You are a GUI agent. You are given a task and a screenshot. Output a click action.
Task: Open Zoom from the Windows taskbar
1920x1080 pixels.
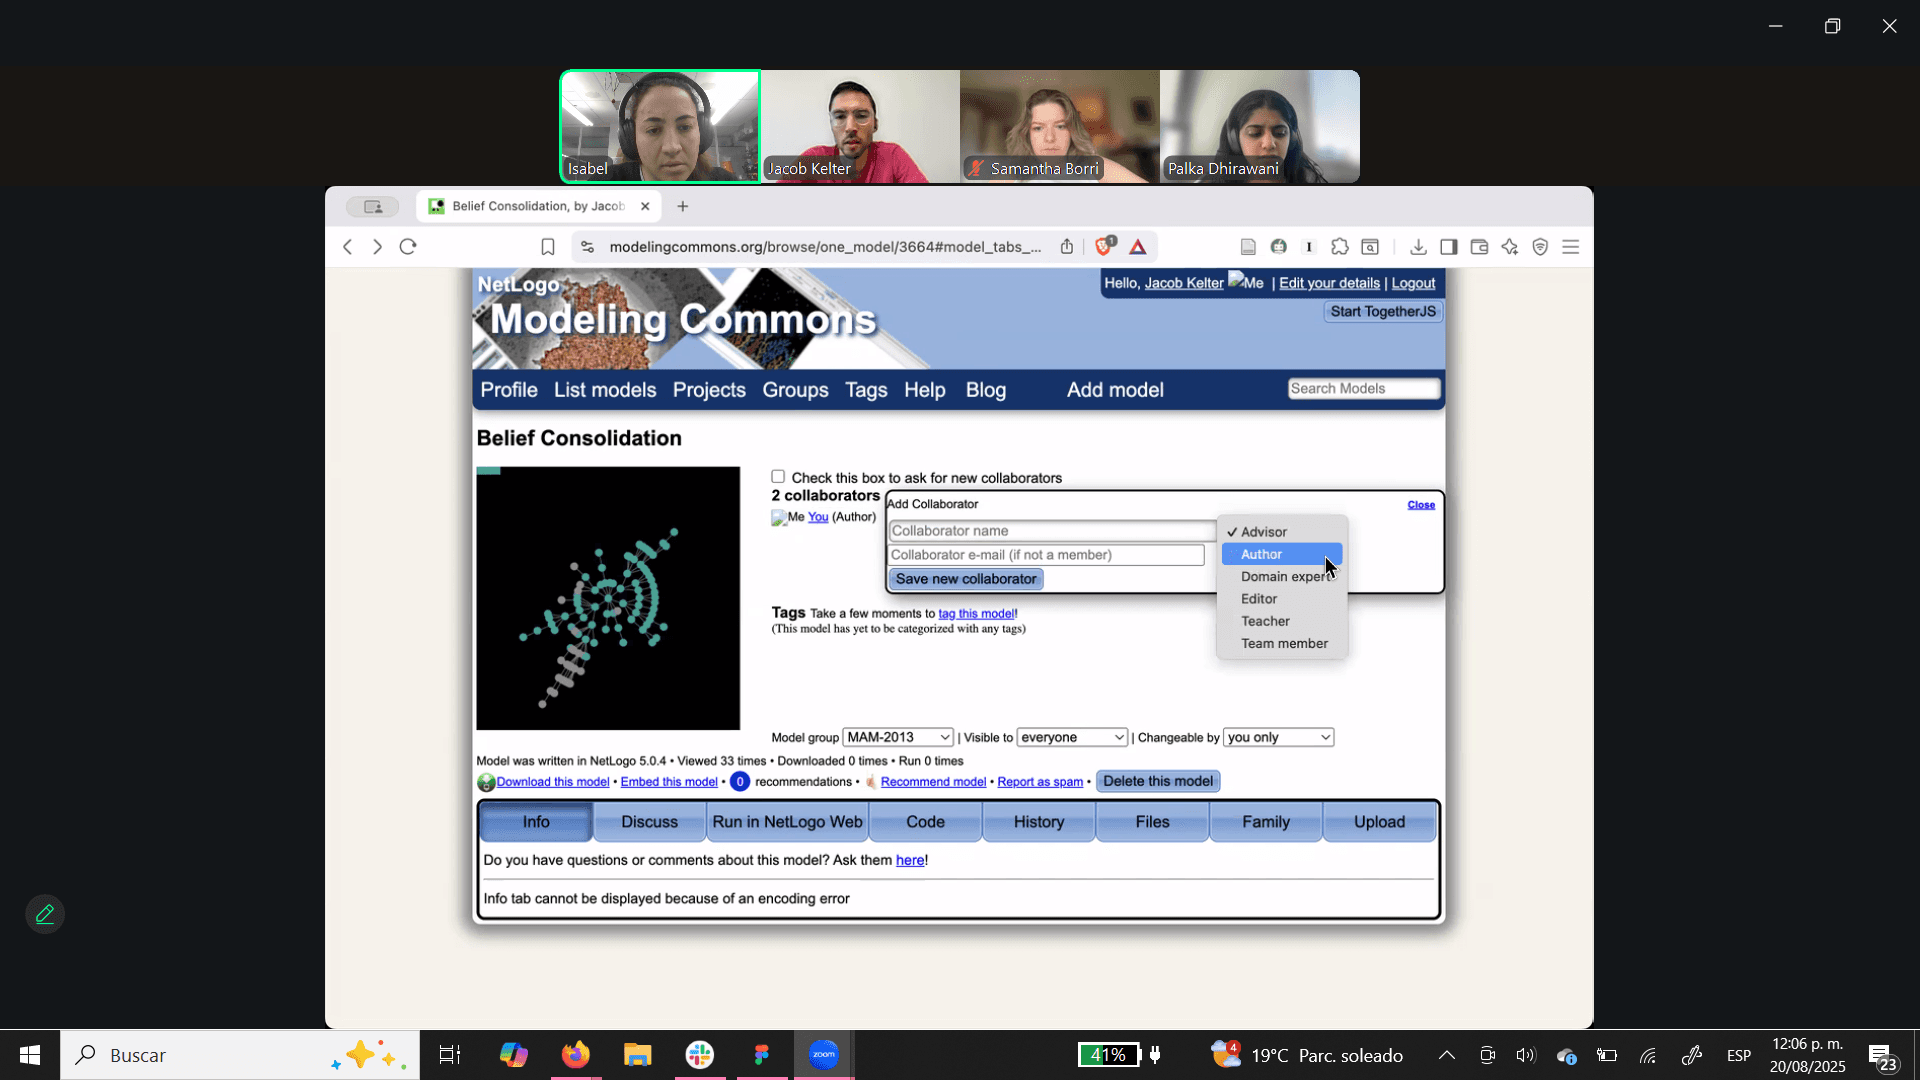tap(824, 1055)
